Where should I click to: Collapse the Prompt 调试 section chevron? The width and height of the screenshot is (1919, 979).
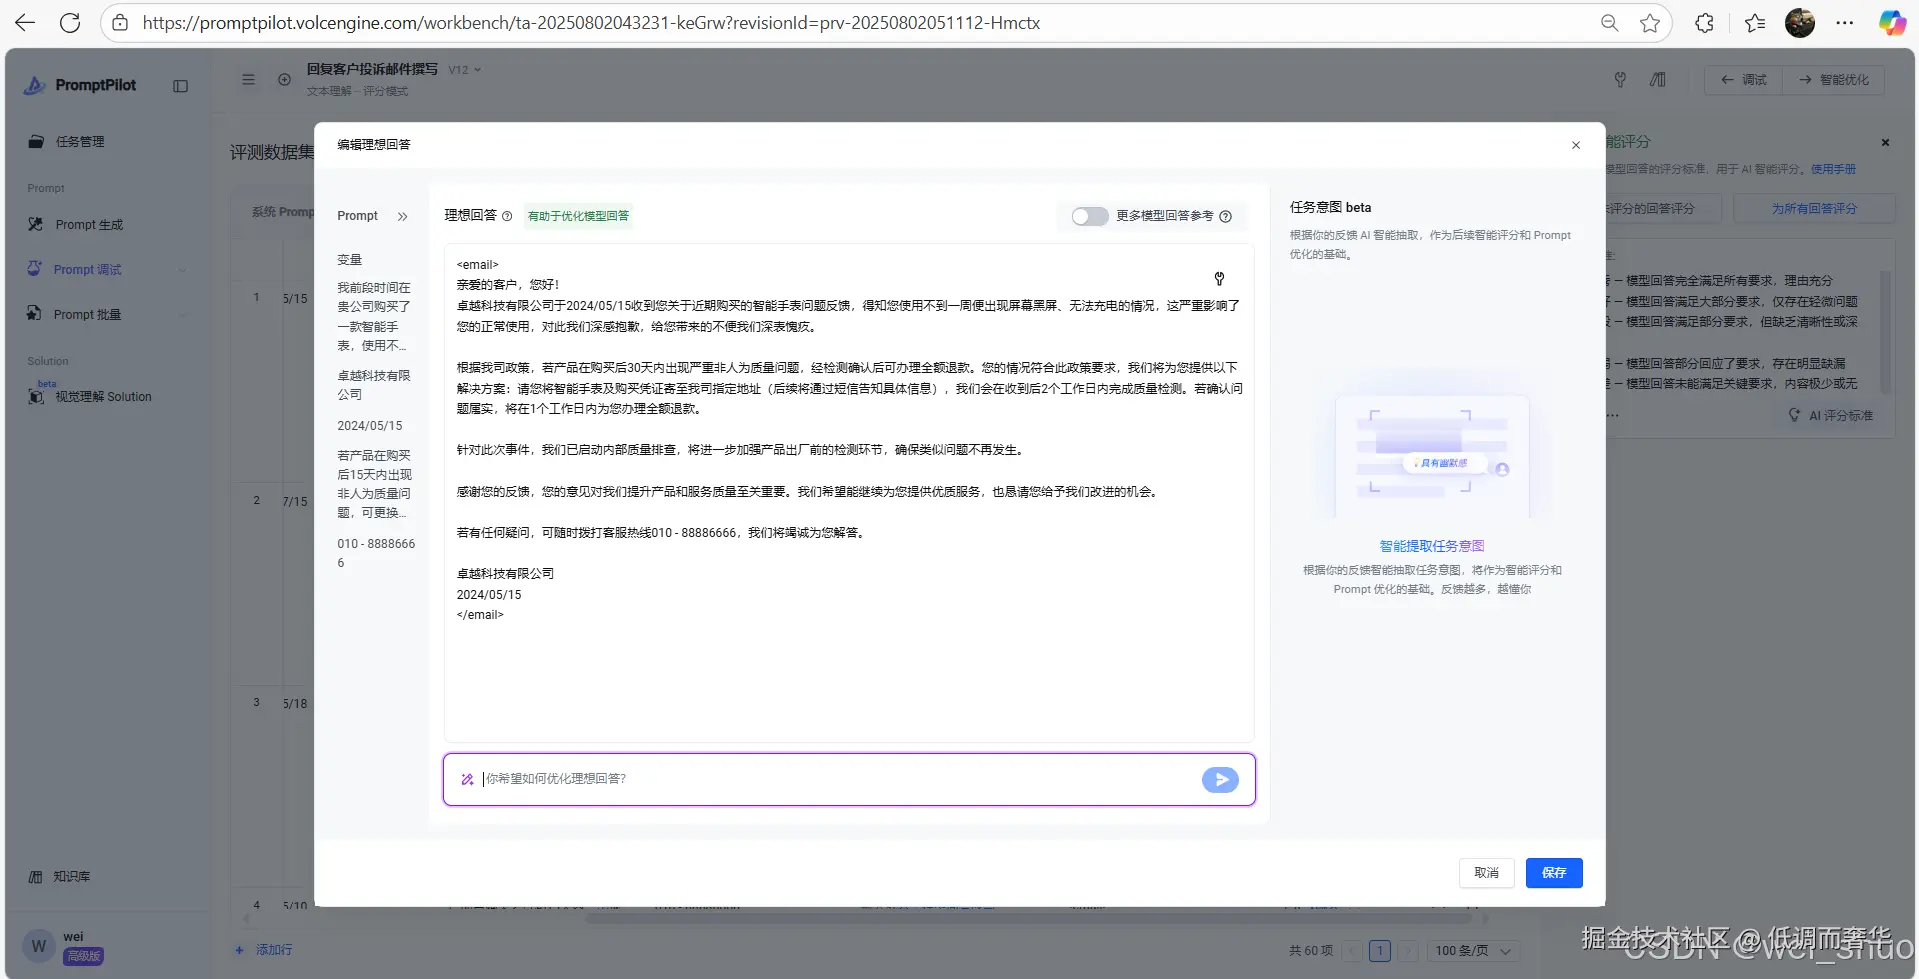pyautogui.click(x=182, y=269)
